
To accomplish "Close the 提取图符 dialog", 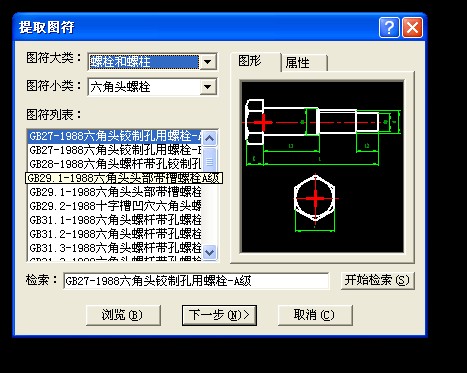I will pyautogui.click(x=412, y=28).
